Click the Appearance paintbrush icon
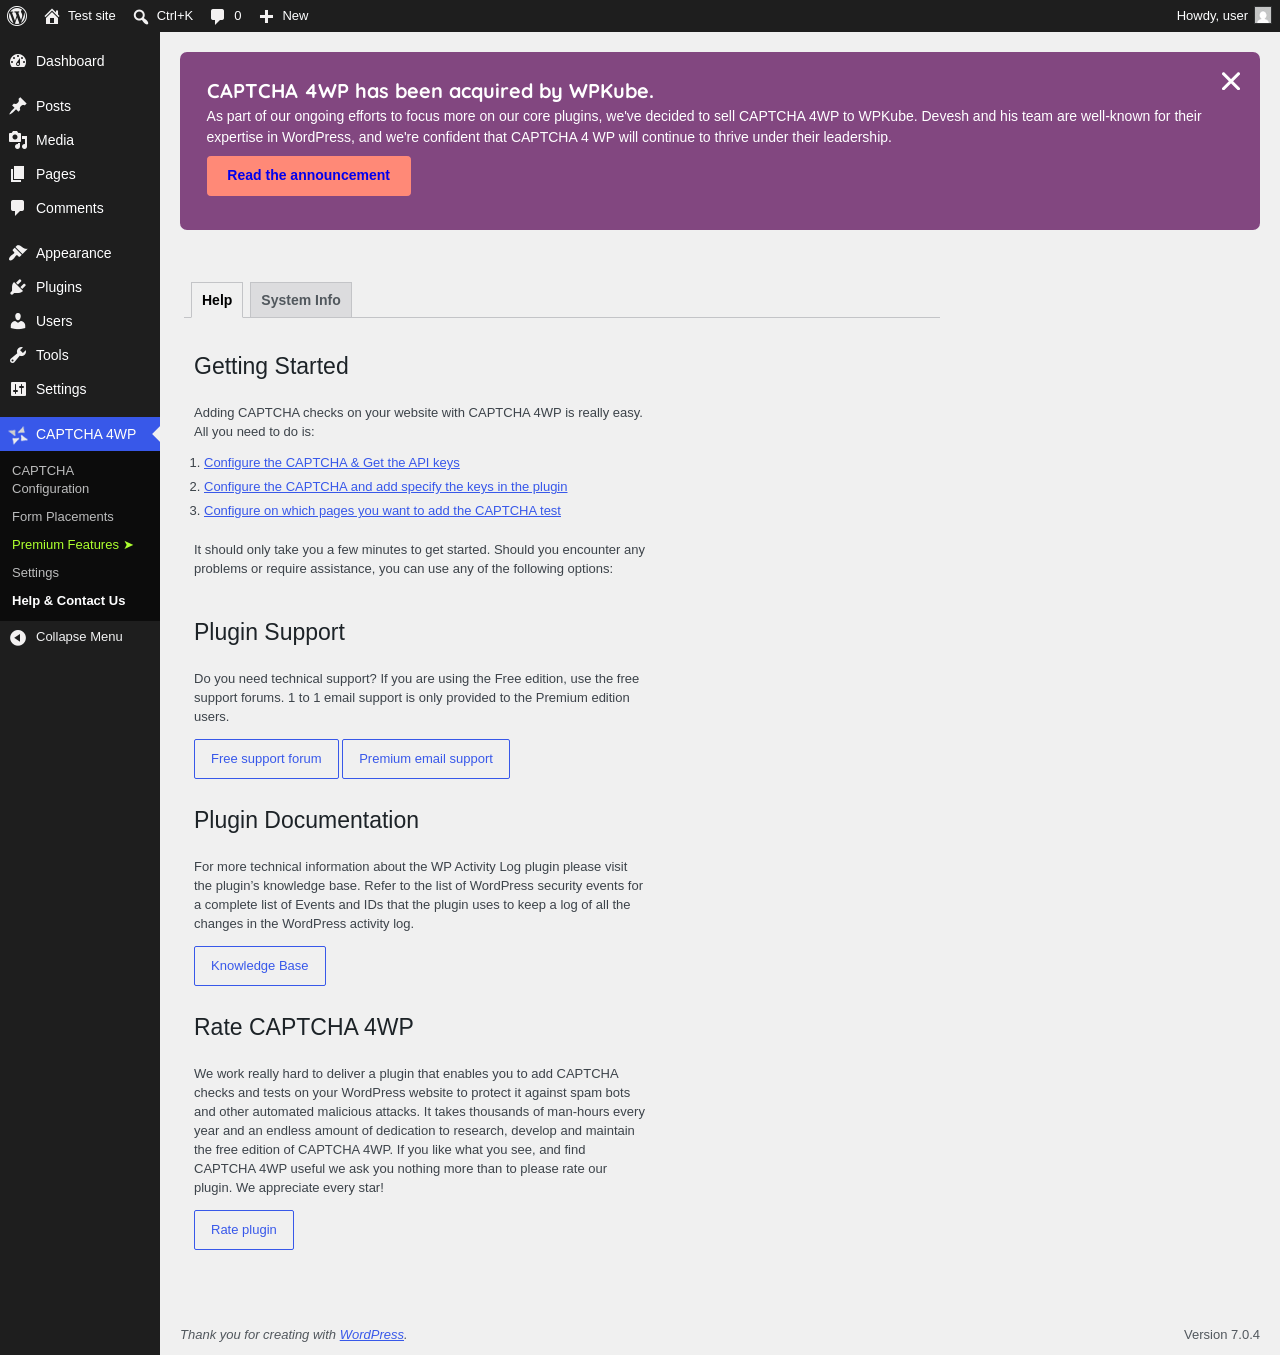Screen dimensions: 1280x1355 pos(18,253)
